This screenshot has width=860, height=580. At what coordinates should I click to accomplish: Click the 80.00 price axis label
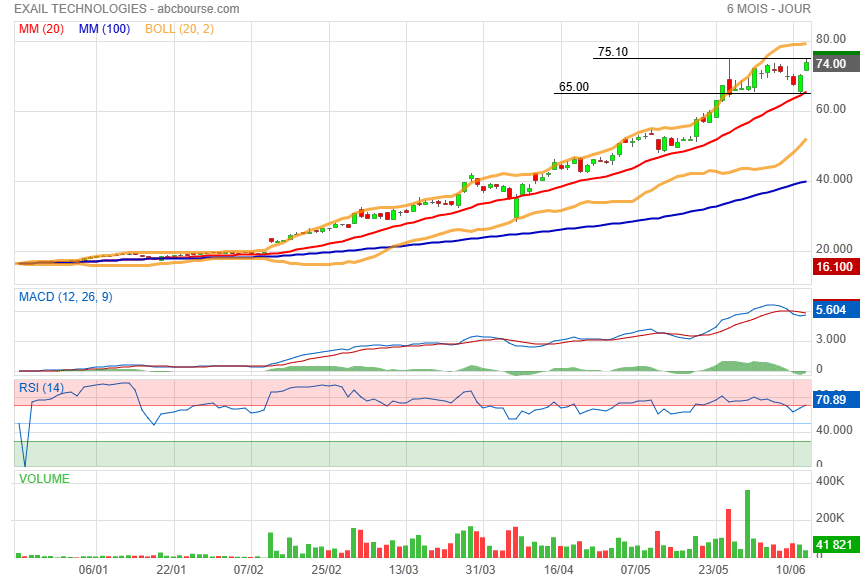pos(831,38)
